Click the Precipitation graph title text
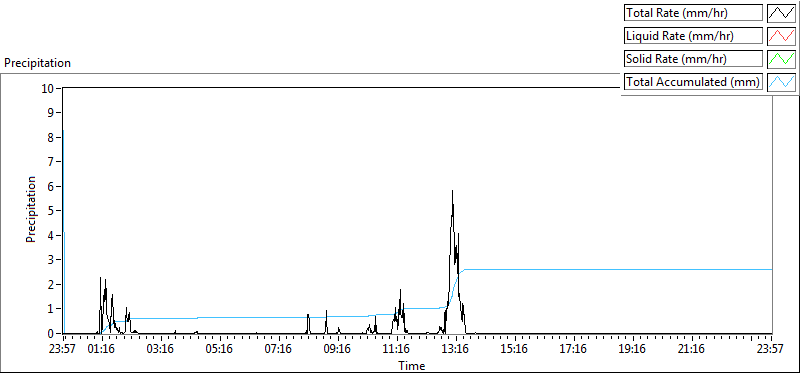Viewport: 800px width, 373px height. pyautogui.click(x=37, y=63)
